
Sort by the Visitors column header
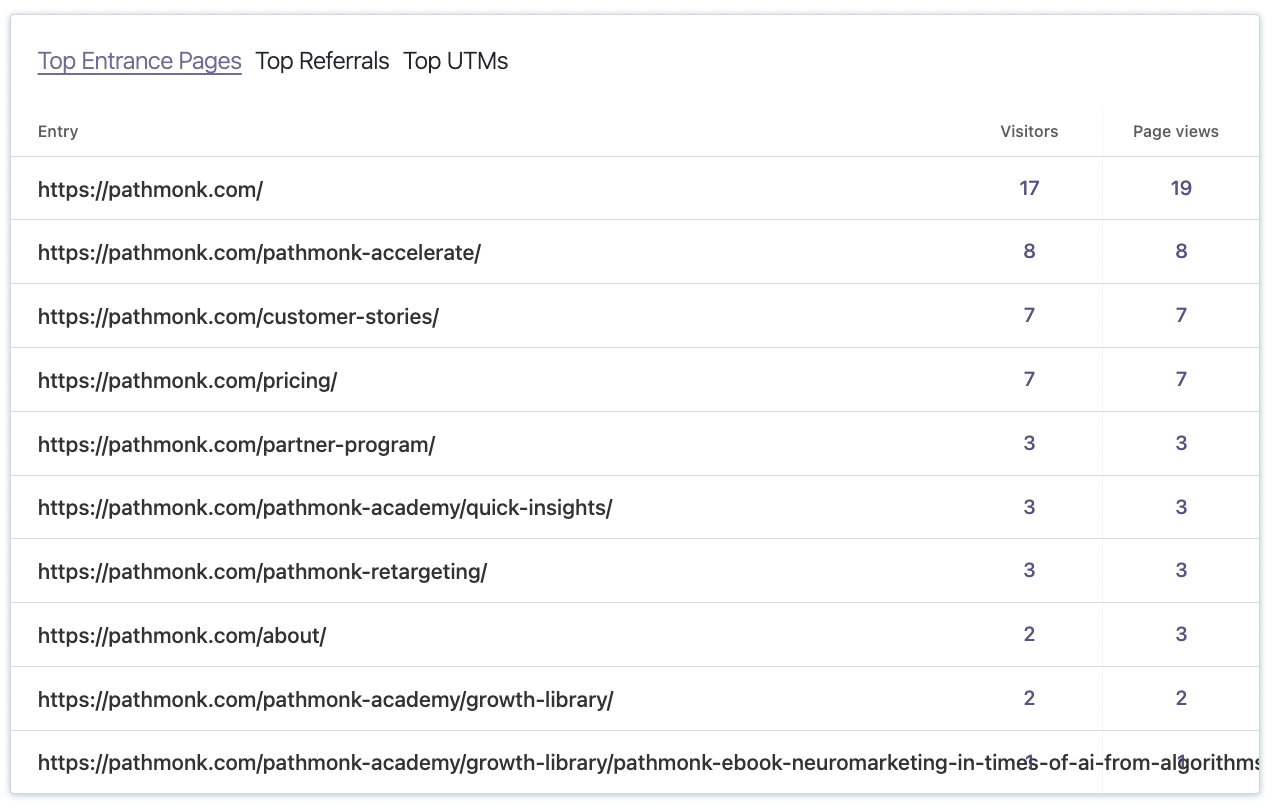1029,131
